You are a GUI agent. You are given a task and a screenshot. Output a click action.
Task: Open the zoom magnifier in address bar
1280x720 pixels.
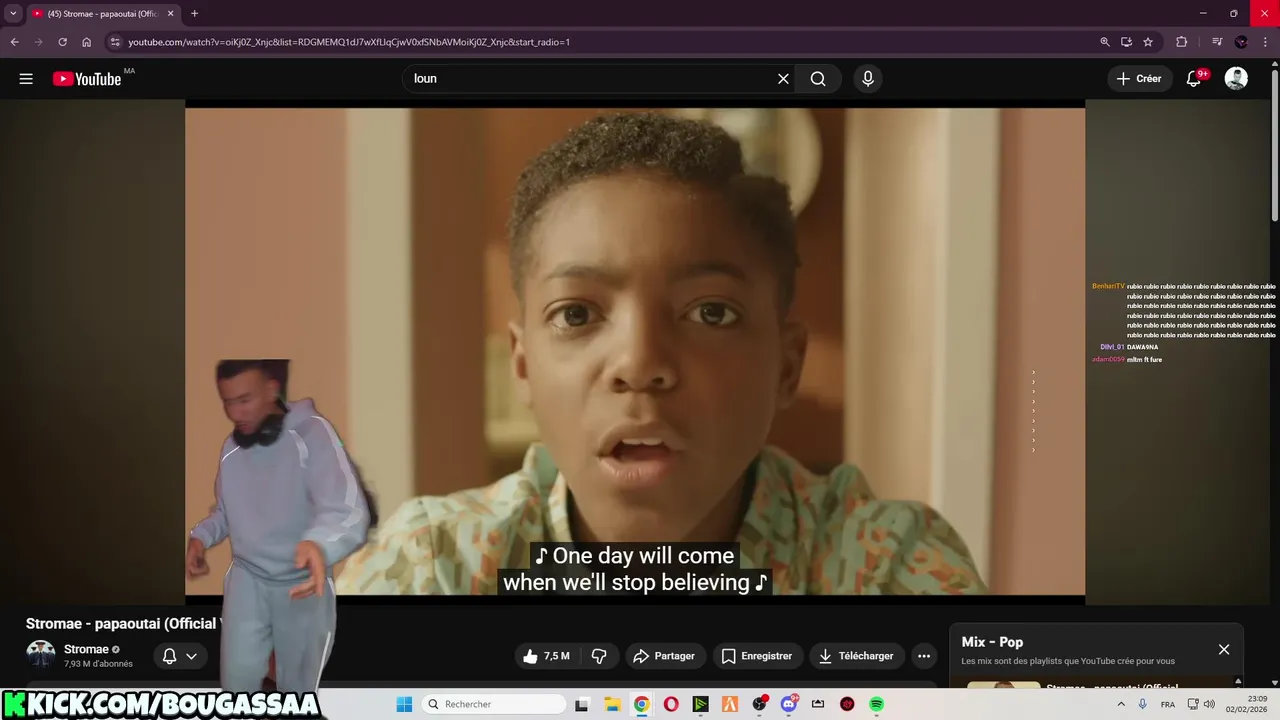click(1105, 42)
